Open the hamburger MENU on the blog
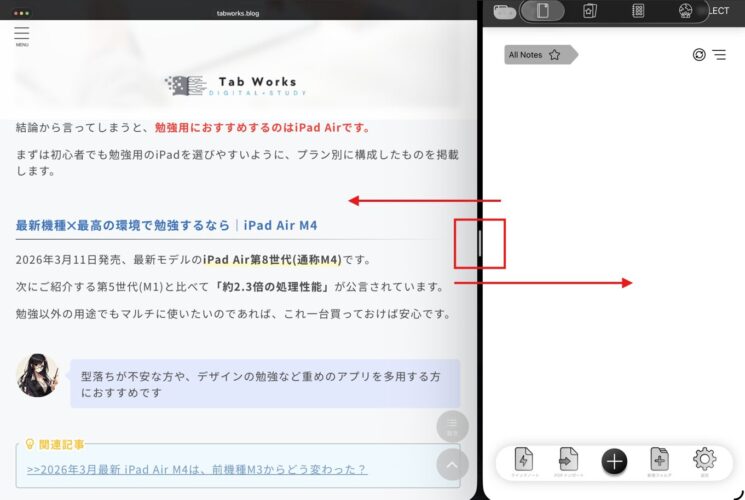 (x=22, y=36)
